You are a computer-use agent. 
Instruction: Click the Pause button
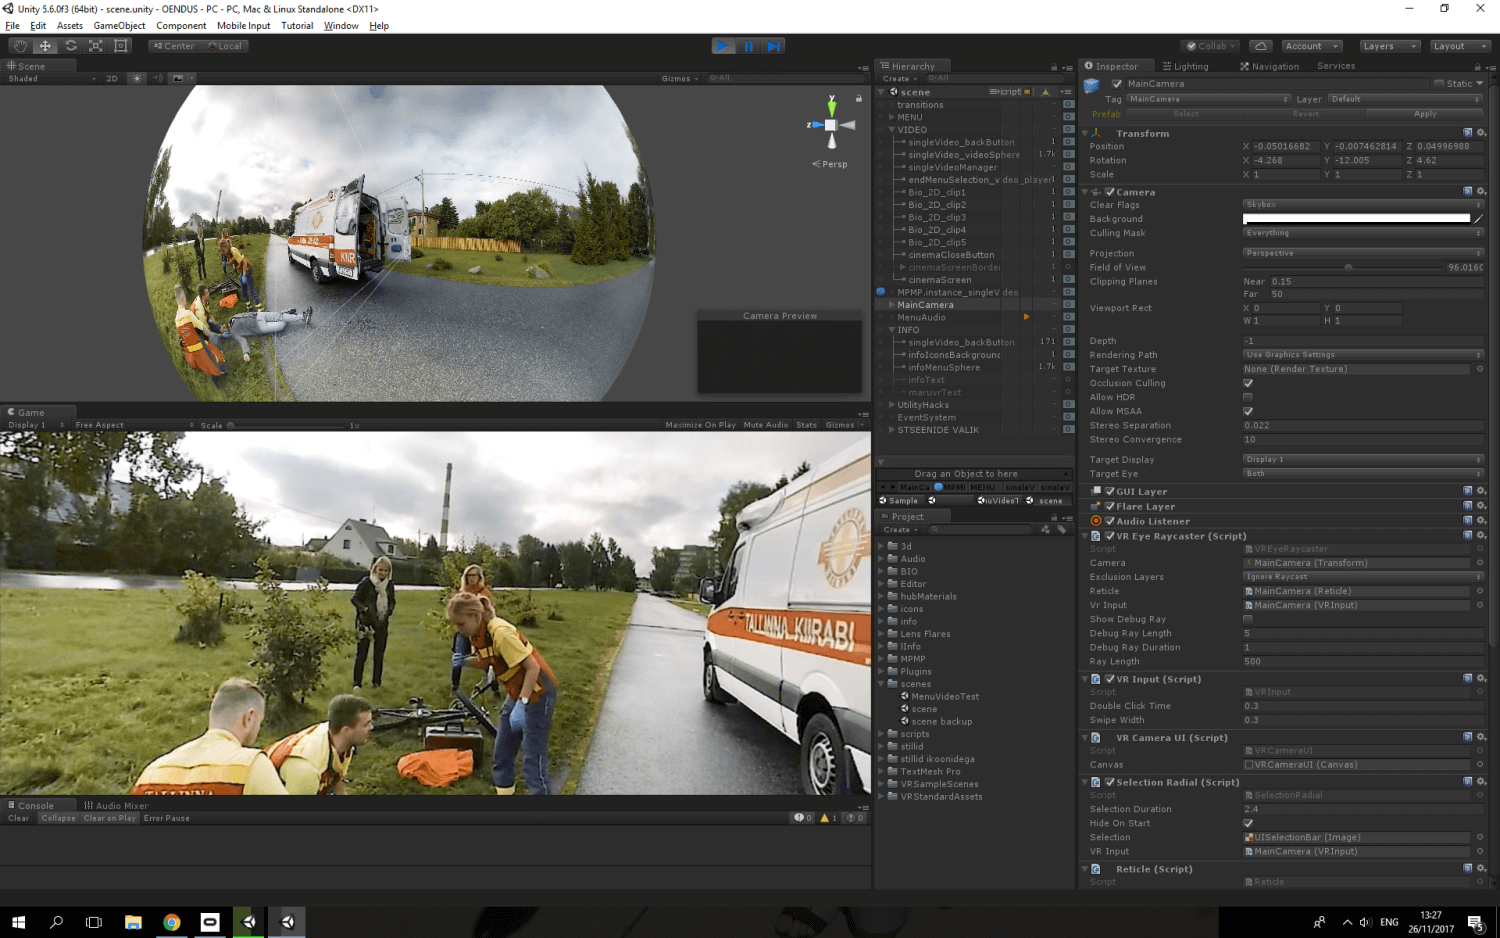coord(748,46)
